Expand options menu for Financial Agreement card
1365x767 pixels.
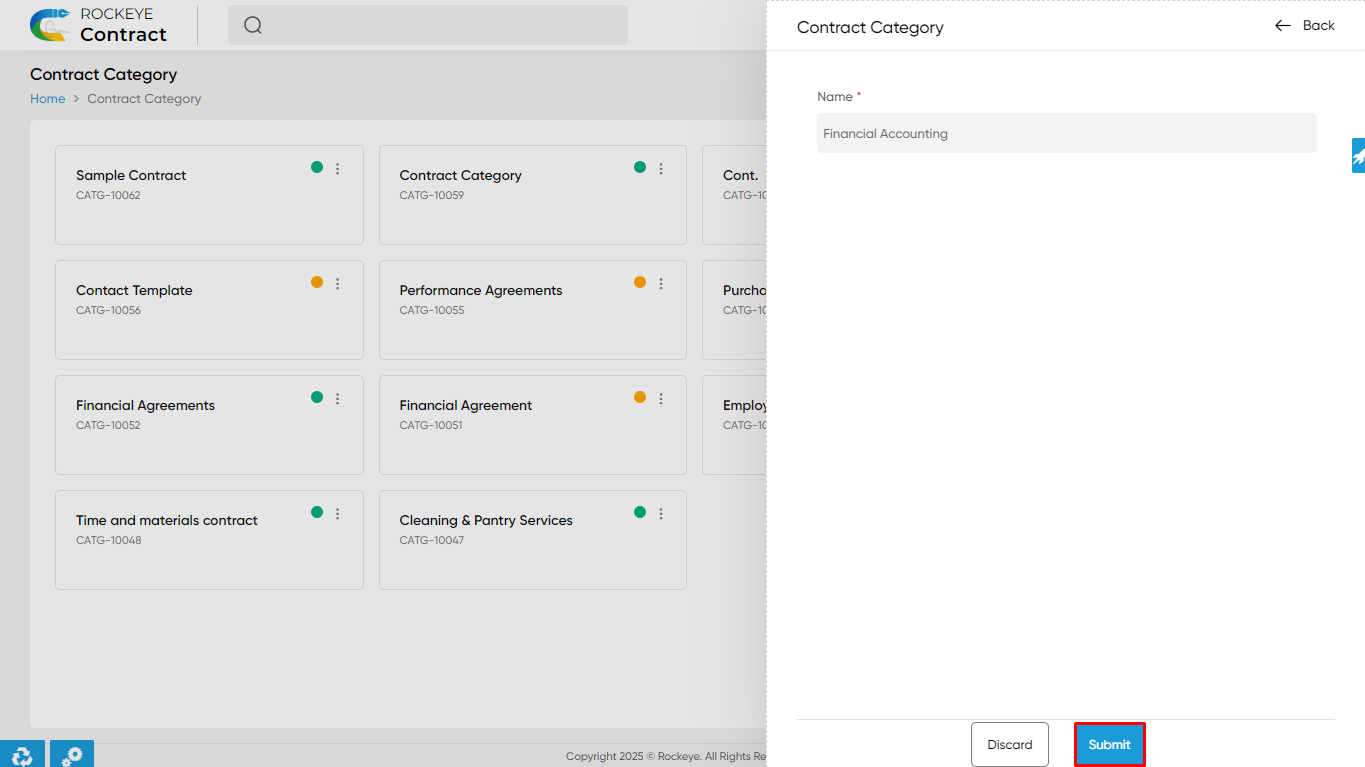click(661, 399)
